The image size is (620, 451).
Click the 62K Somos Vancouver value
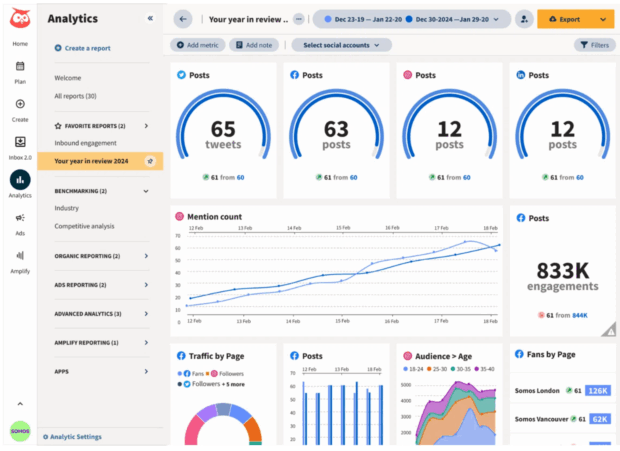(x=600, y=419)
